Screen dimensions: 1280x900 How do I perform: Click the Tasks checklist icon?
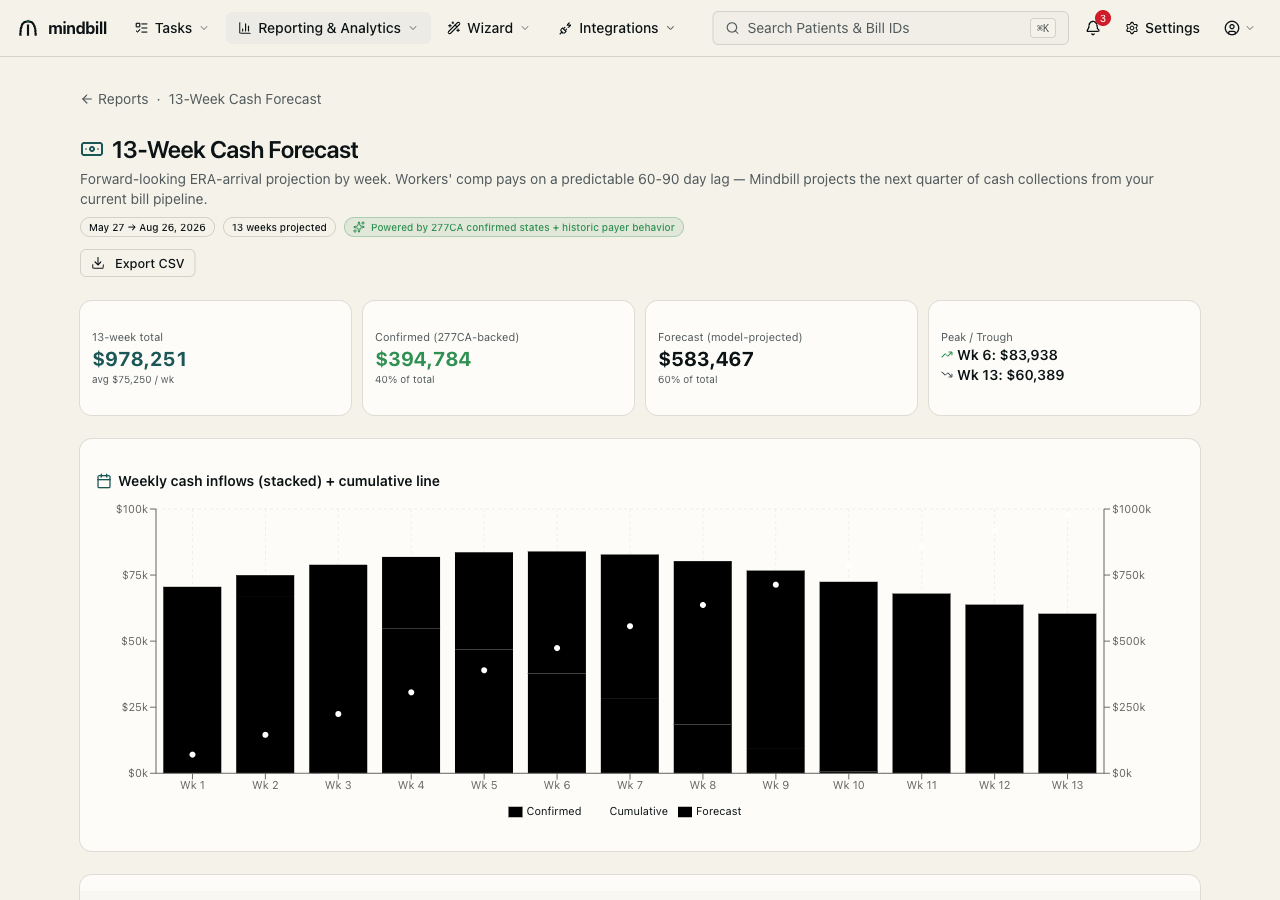pos(141,28)
